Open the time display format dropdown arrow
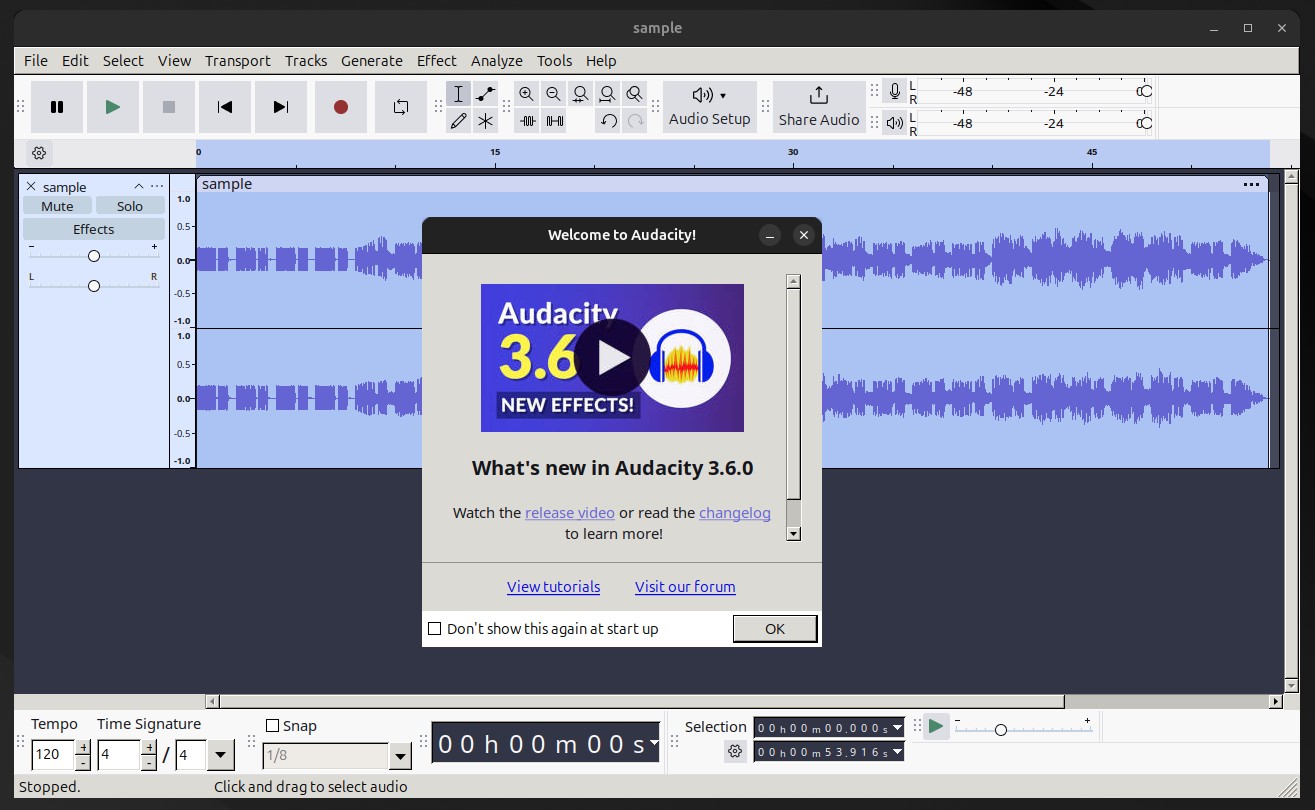The width and height of the screenshot is (1315, 810). coord(654,743)
